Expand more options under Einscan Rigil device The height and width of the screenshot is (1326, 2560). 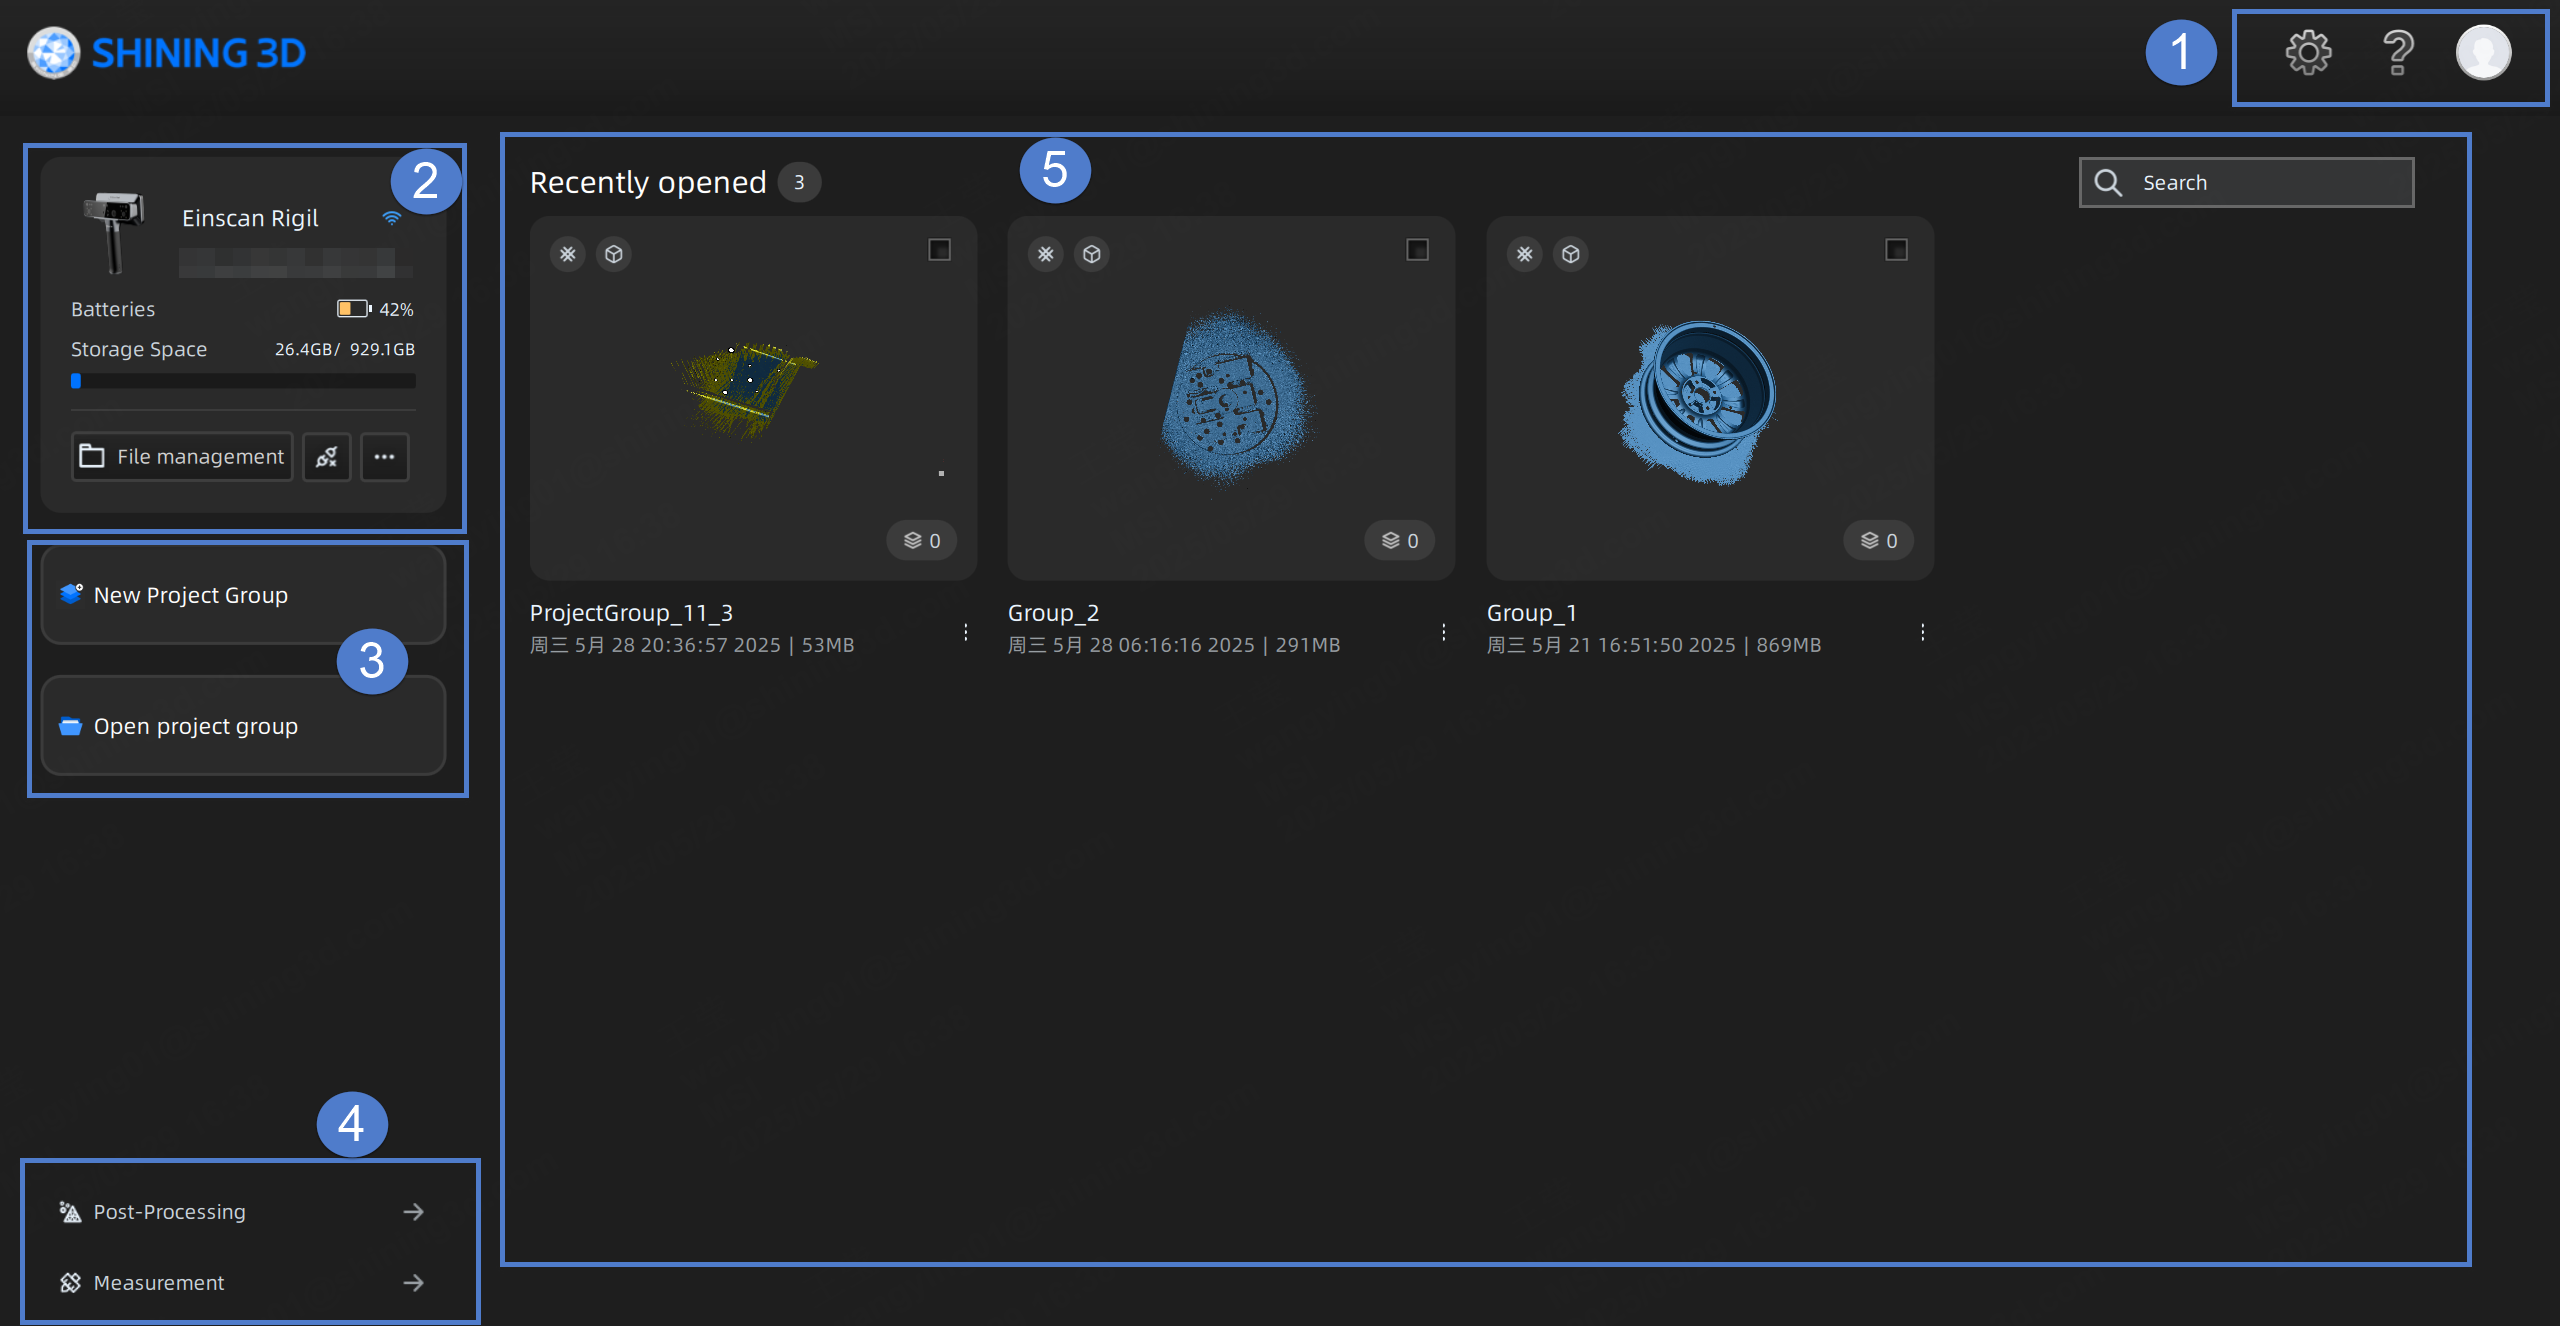click(385, 457)
